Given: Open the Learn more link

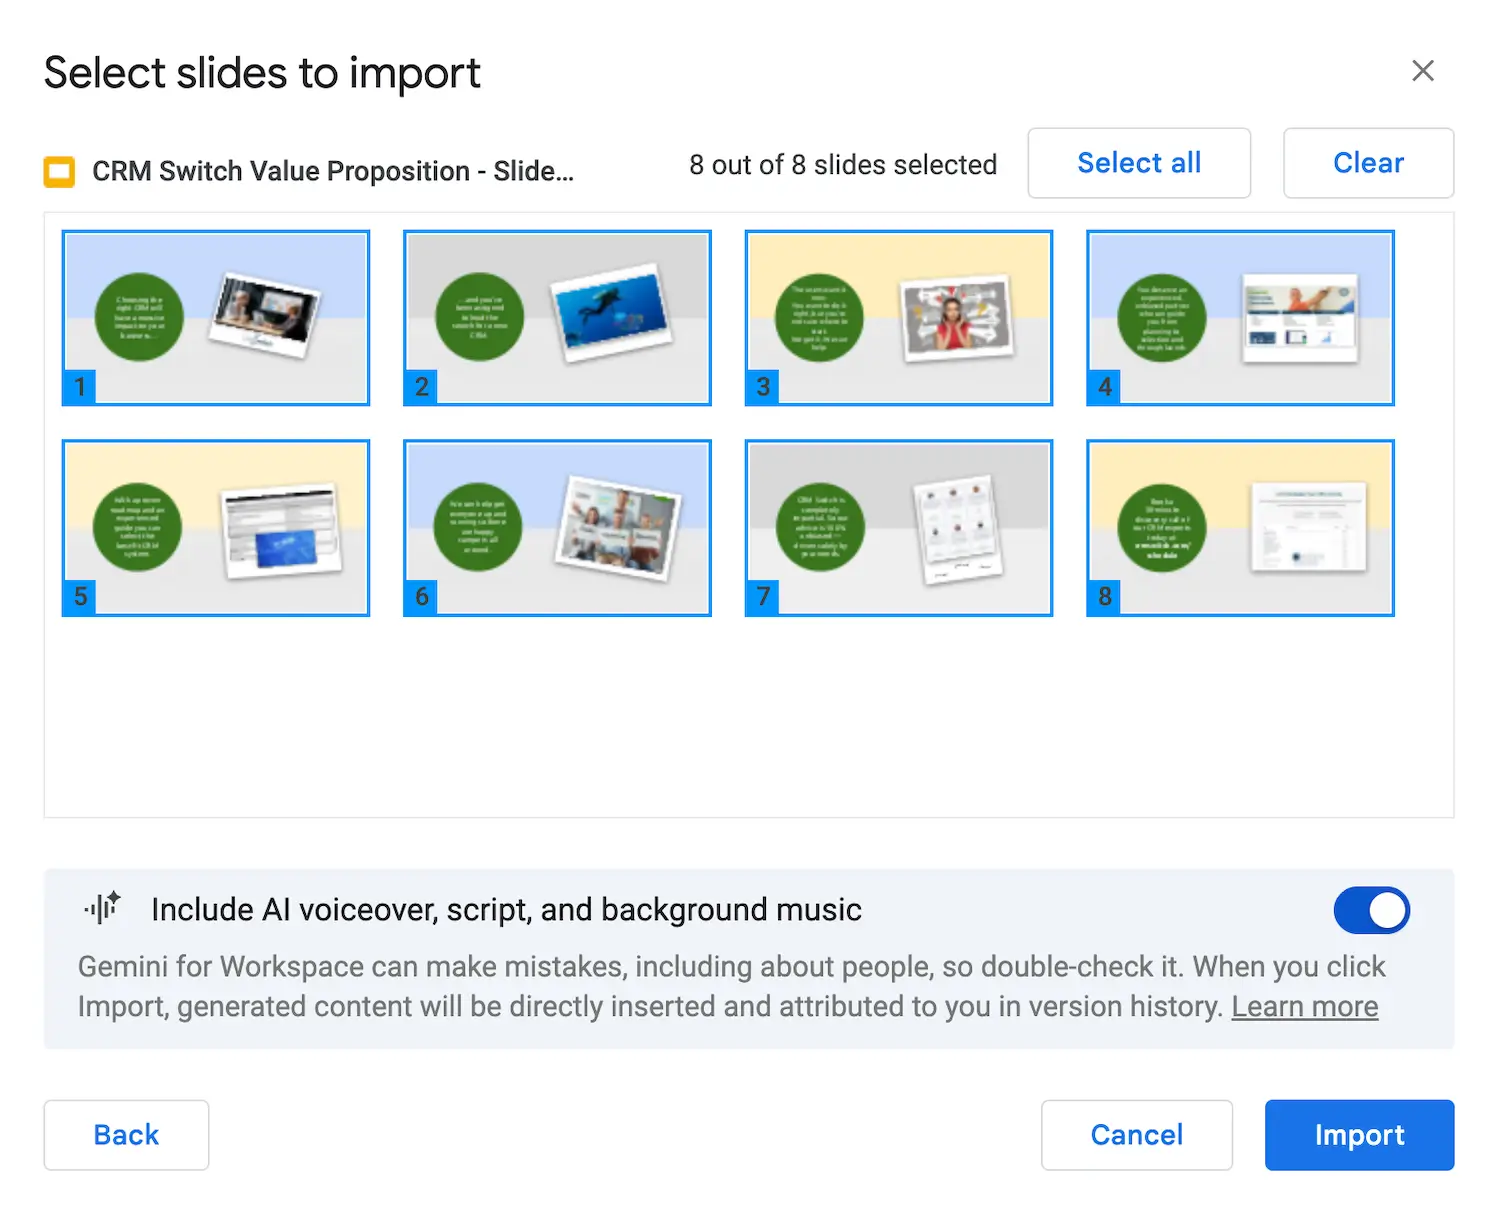Looking at the screenshot, I should [x=1304, y=1007].
